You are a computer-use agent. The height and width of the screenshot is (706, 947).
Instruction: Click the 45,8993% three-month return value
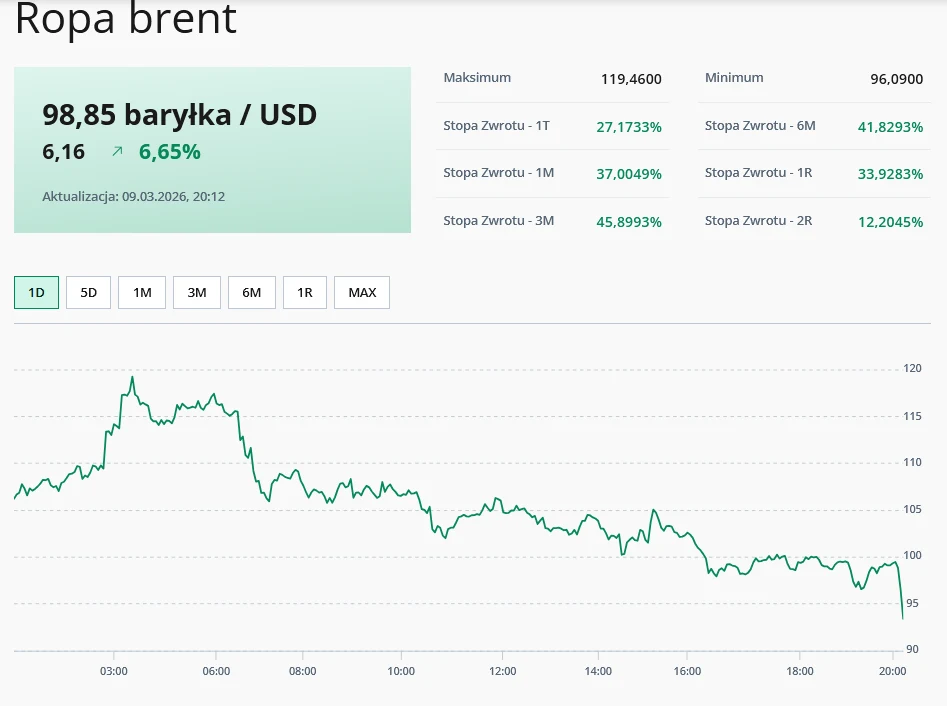coord(629,220)
